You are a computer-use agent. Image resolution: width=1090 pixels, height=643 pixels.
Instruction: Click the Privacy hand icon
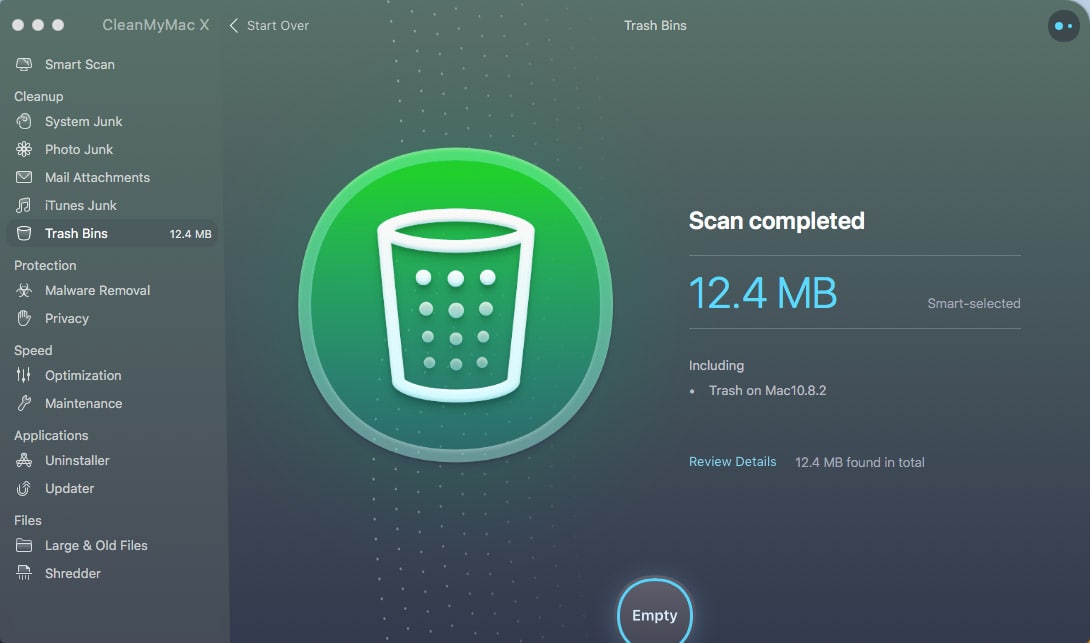tap(24, 318)
